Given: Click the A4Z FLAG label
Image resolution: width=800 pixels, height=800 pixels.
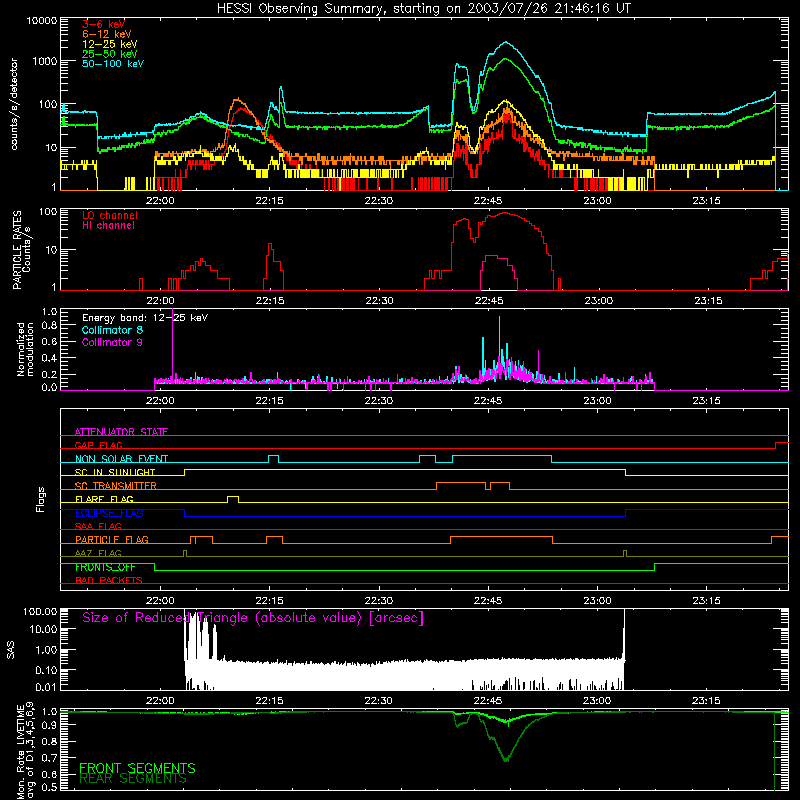Looking at the screenshot, I should tap(98, 553).
